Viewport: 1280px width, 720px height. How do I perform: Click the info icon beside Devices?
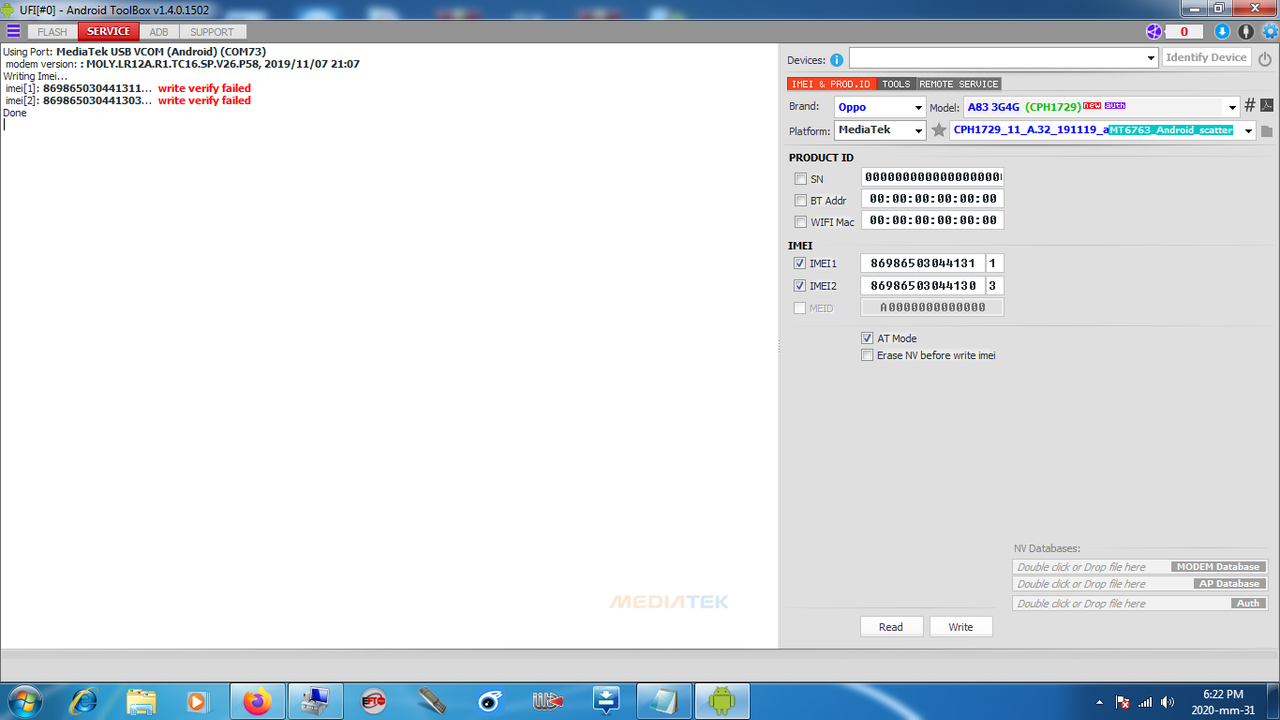(837, 60)
